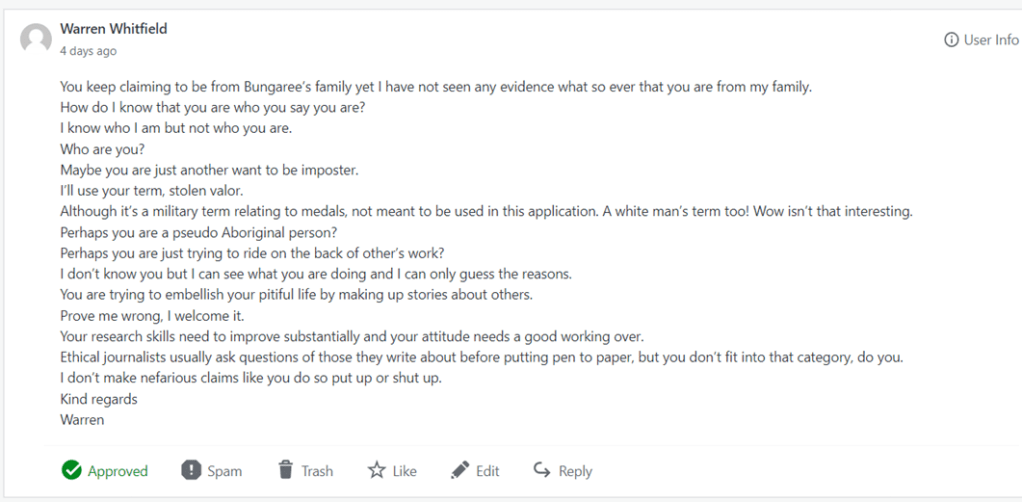Click the Reply arrow icon
The height and width of the screenshot is (502, 1022).
pyautogui.click(x=542, y=470)
